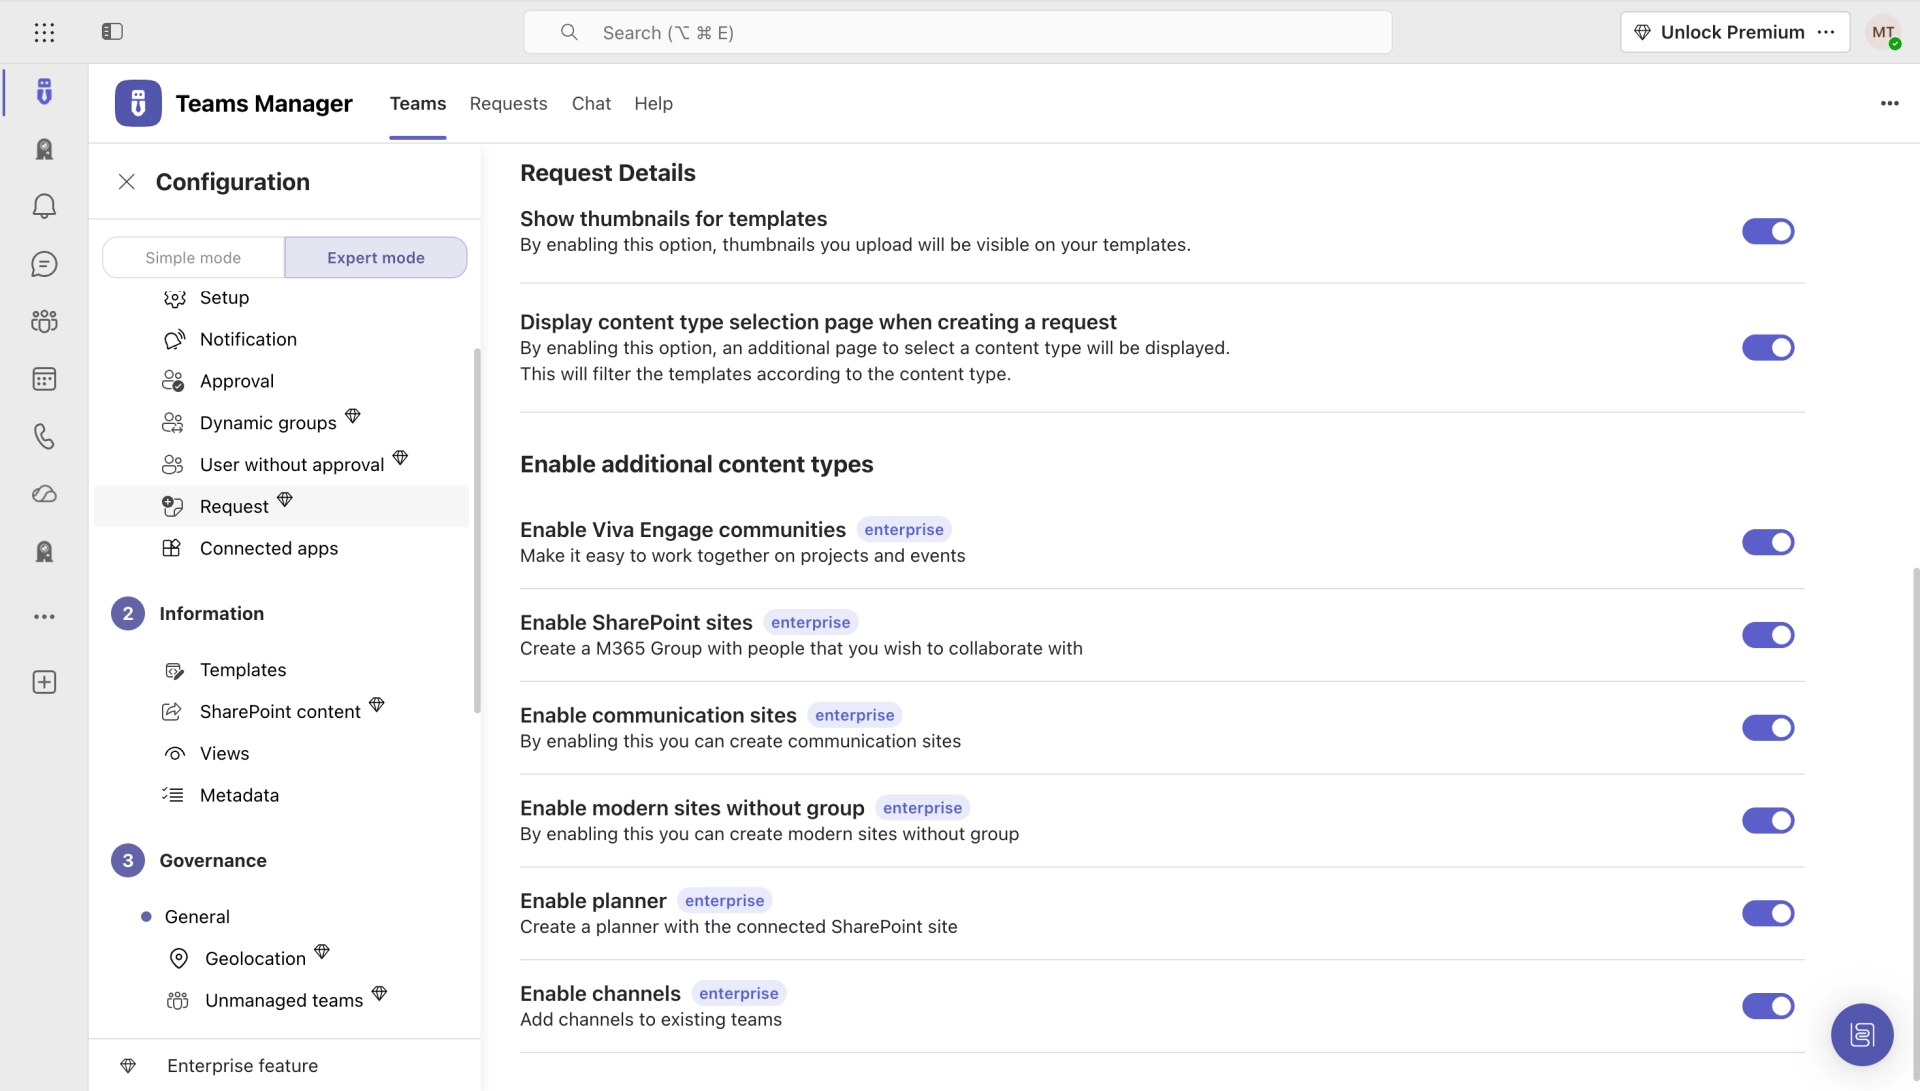
Task: Toggle Show thumbnails for templates
Action: pos(1768,231)
